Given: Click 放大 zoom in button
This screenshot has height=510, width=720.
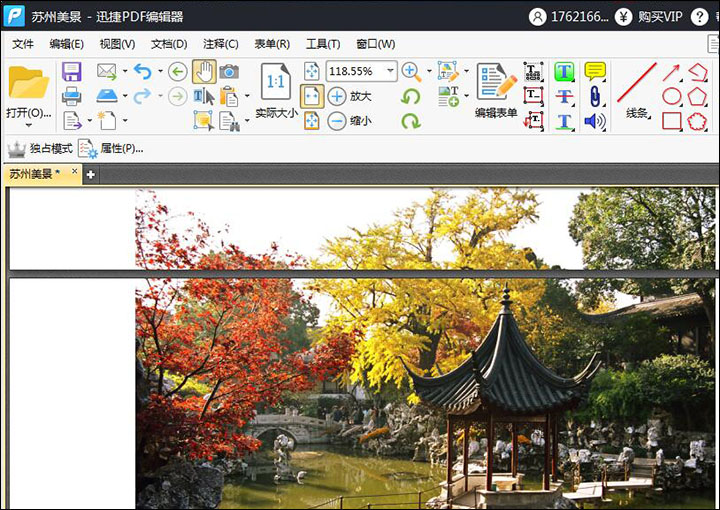Looking at the screenshot, I should [x=350, y=96].
